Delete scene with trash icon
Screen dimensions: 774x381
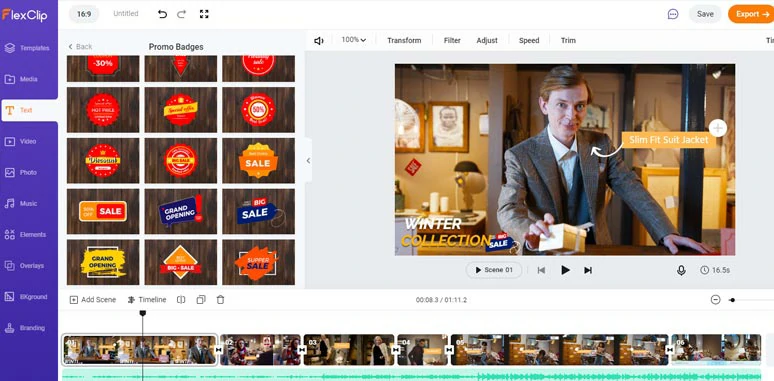click(x=221, y=300)
